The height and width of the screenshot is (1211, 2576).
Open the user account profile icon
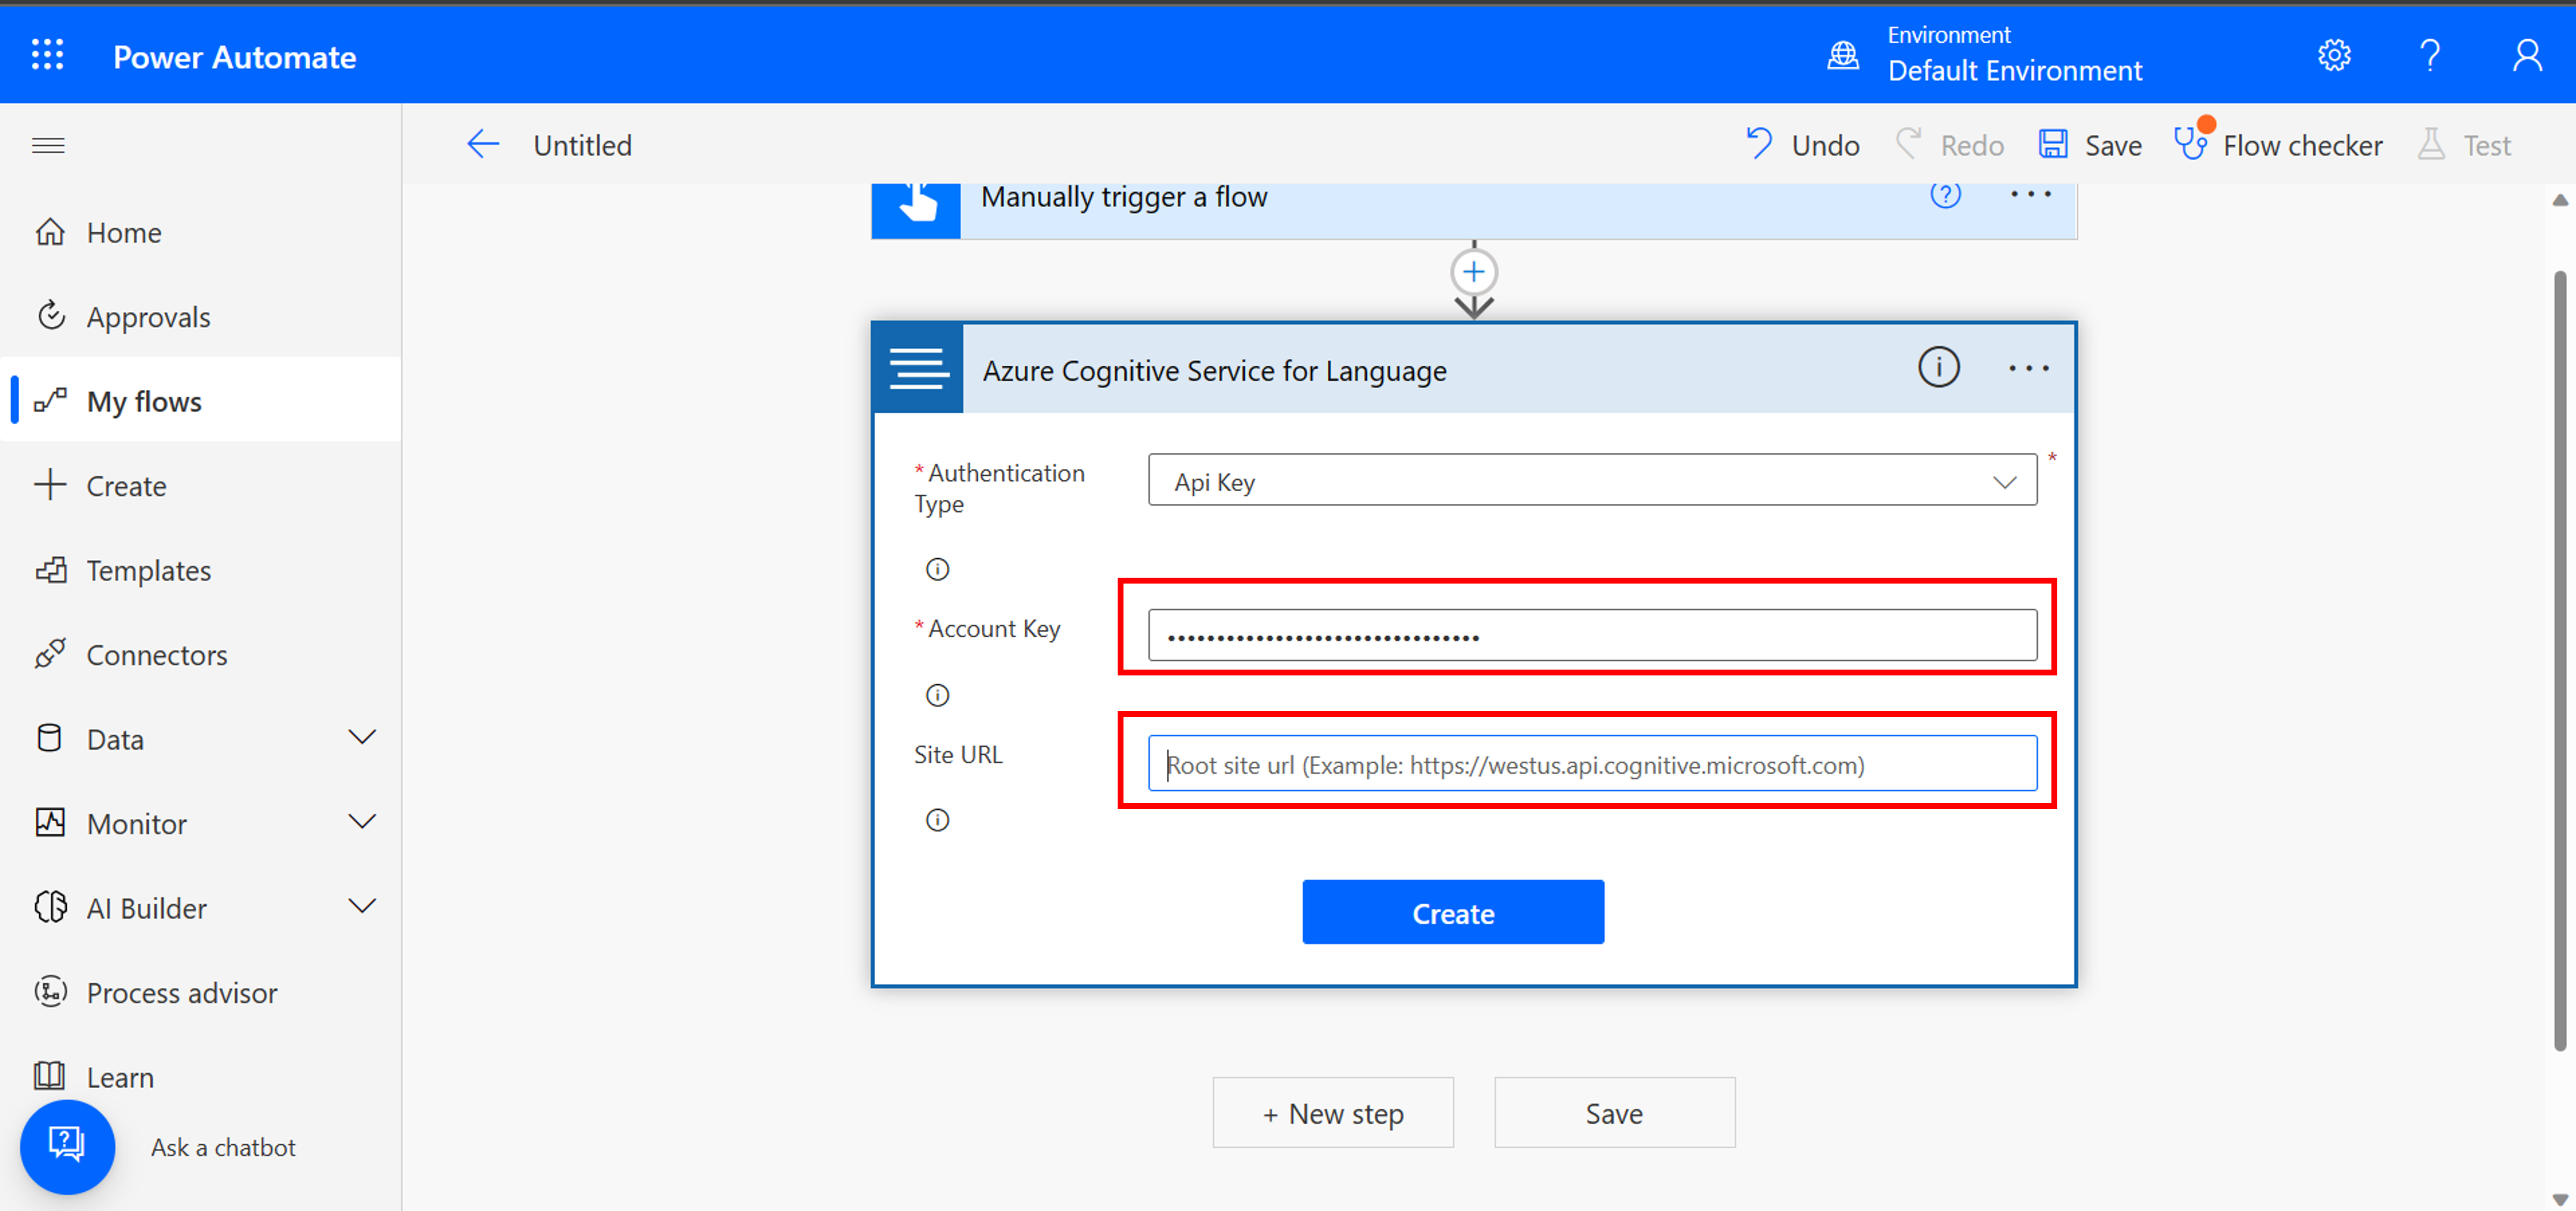(2527, 55)
